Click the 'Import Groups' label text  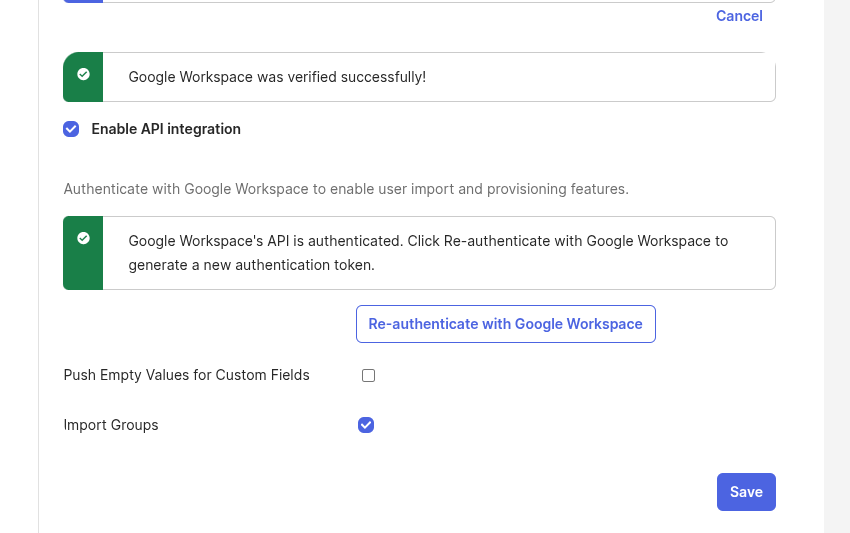[111, 425]
